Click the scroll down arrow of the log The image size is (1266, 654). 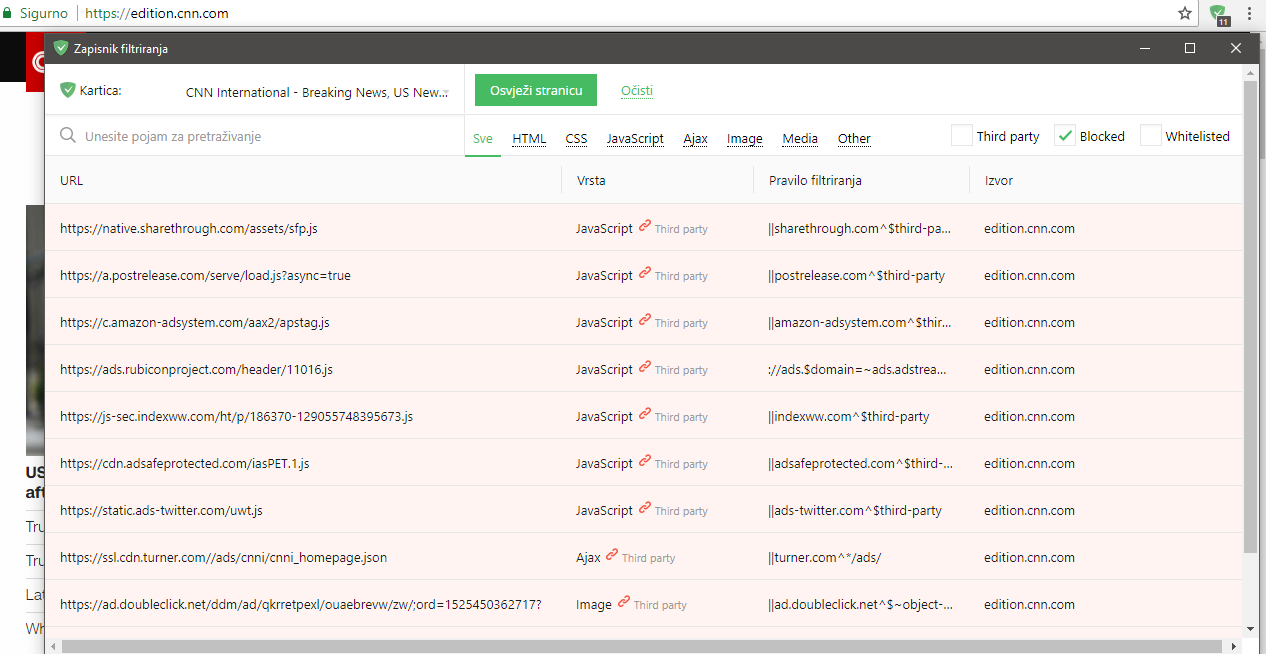click(x=1250, y=628)
